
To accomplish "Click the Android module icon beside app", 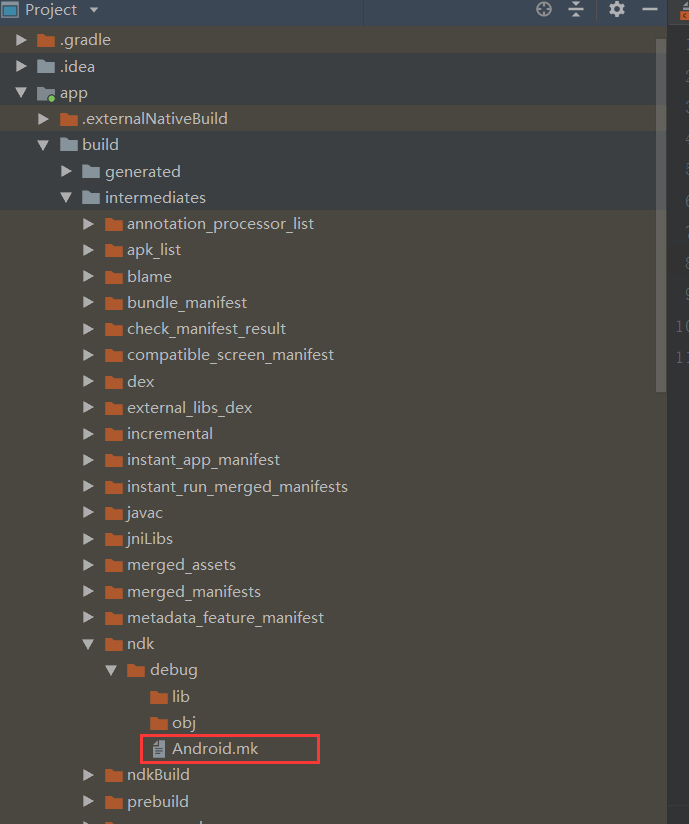I will [x=46, y=92].
